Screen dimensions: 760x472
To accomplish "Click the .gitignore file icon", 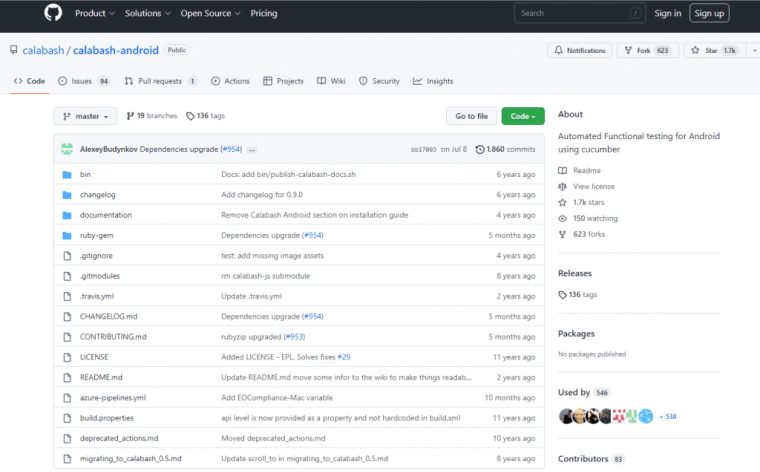I will [67, 256].
